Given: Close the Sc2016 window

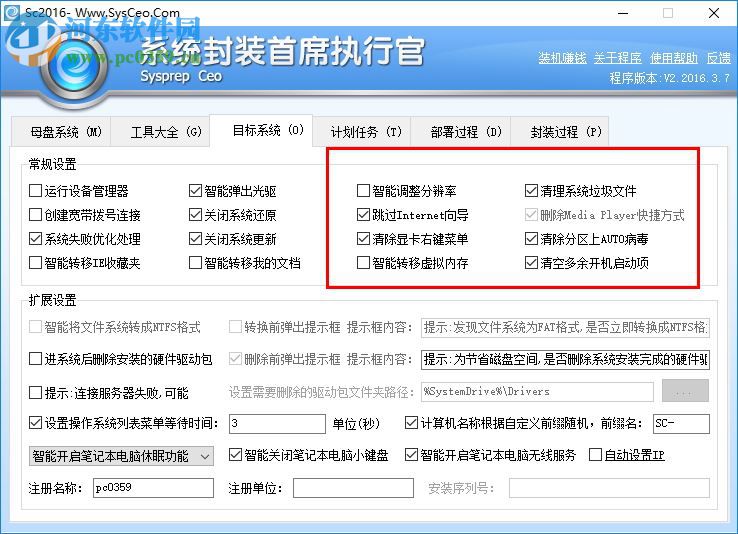Looking at the screenshot, I should (x=714, y=13).
